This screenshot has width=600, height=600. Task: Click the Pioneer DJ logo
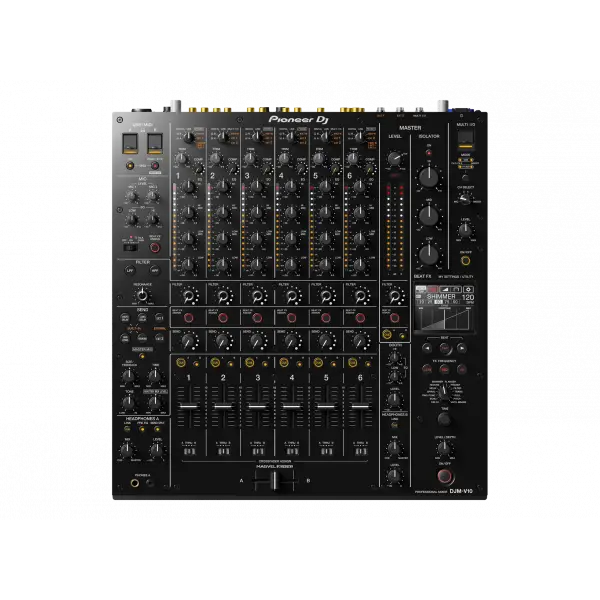(296, 120)
